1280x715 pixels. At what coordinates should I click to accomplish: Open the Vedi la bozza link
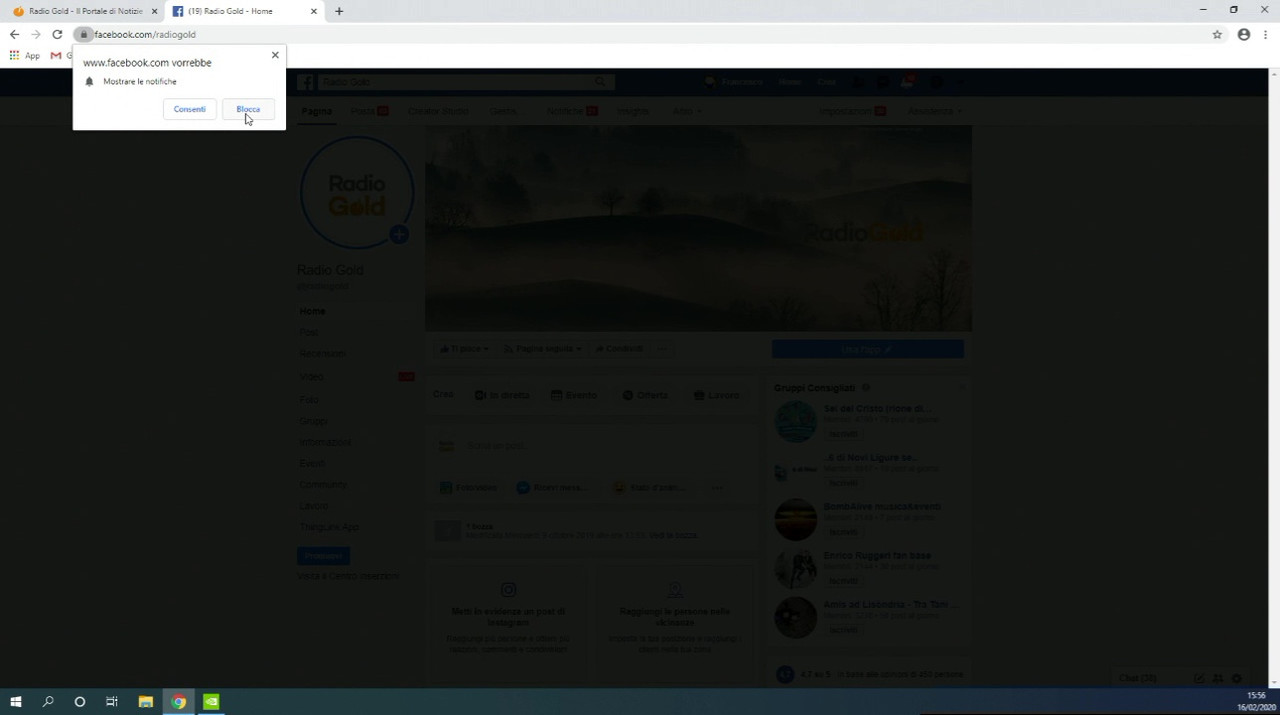[x=673, y=536]
